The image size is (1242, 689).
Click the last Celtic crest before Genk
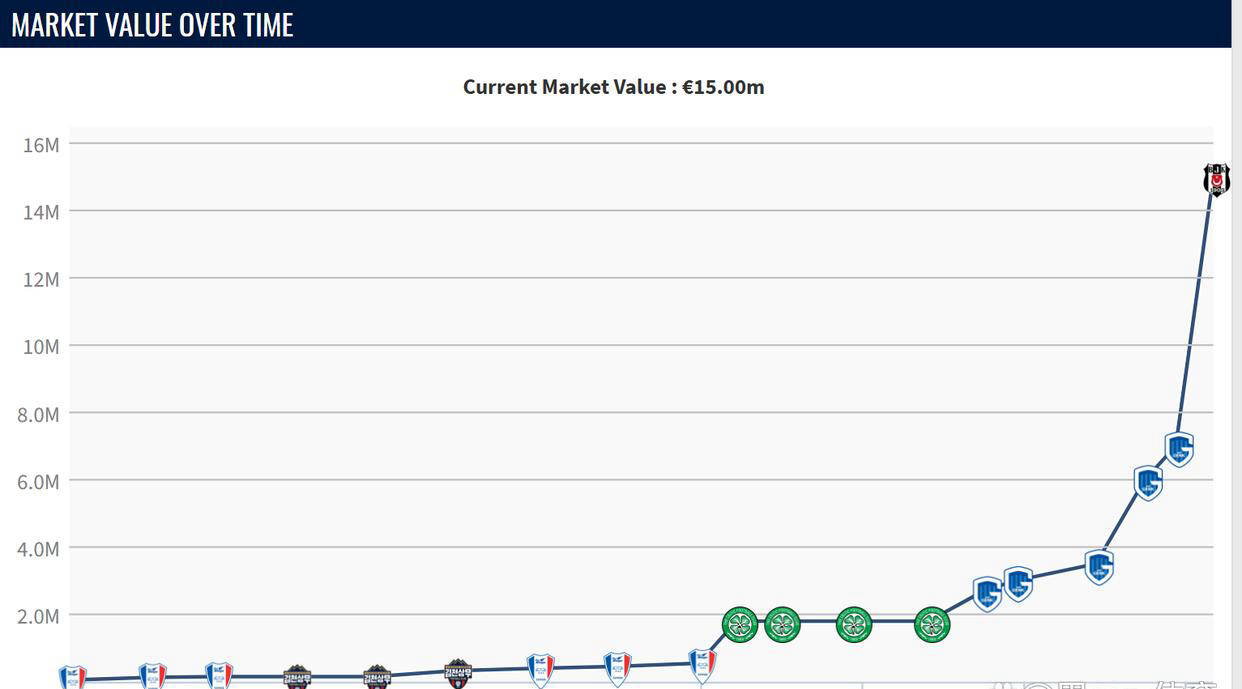[x=932, y=625]
